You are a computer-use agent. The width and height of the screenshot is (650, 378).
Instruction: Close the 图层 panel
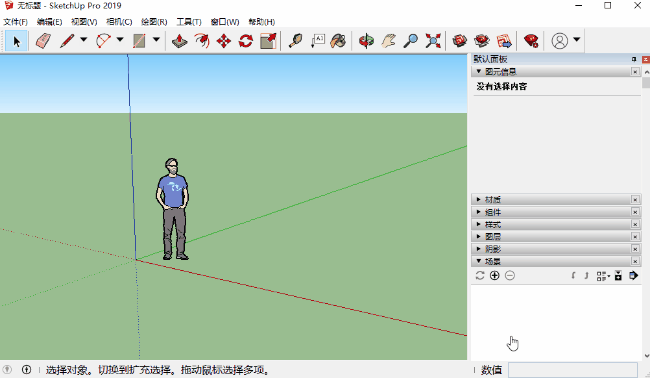click(x=635, y=237)
